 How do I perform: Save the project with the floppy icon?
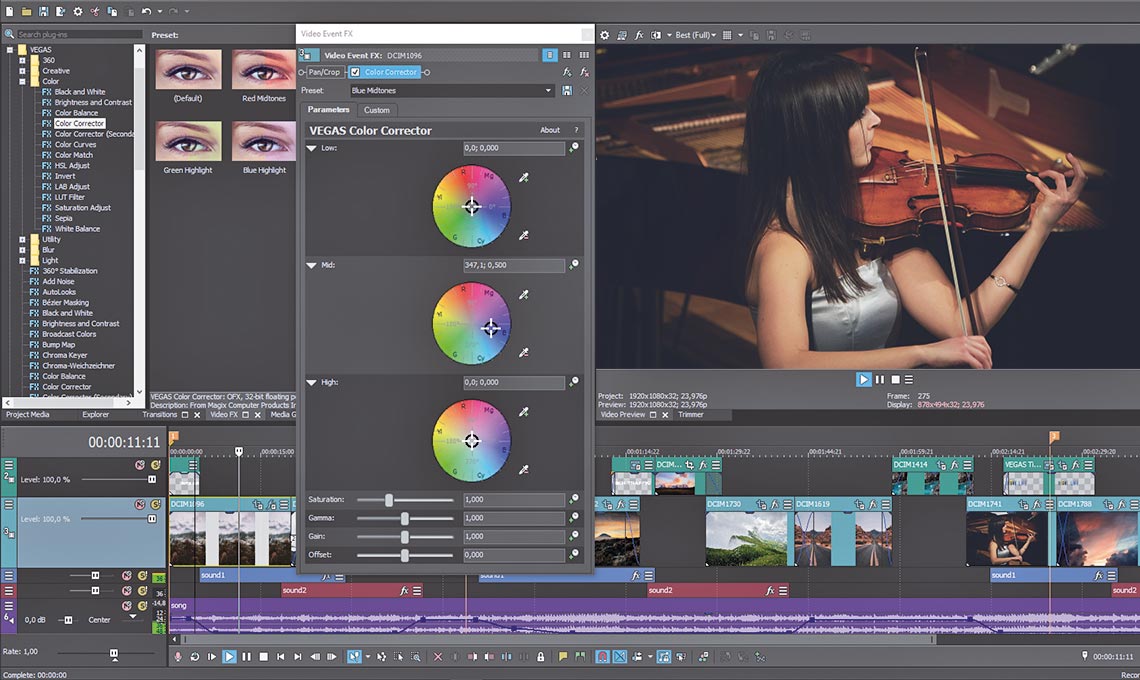click(44, 12)
